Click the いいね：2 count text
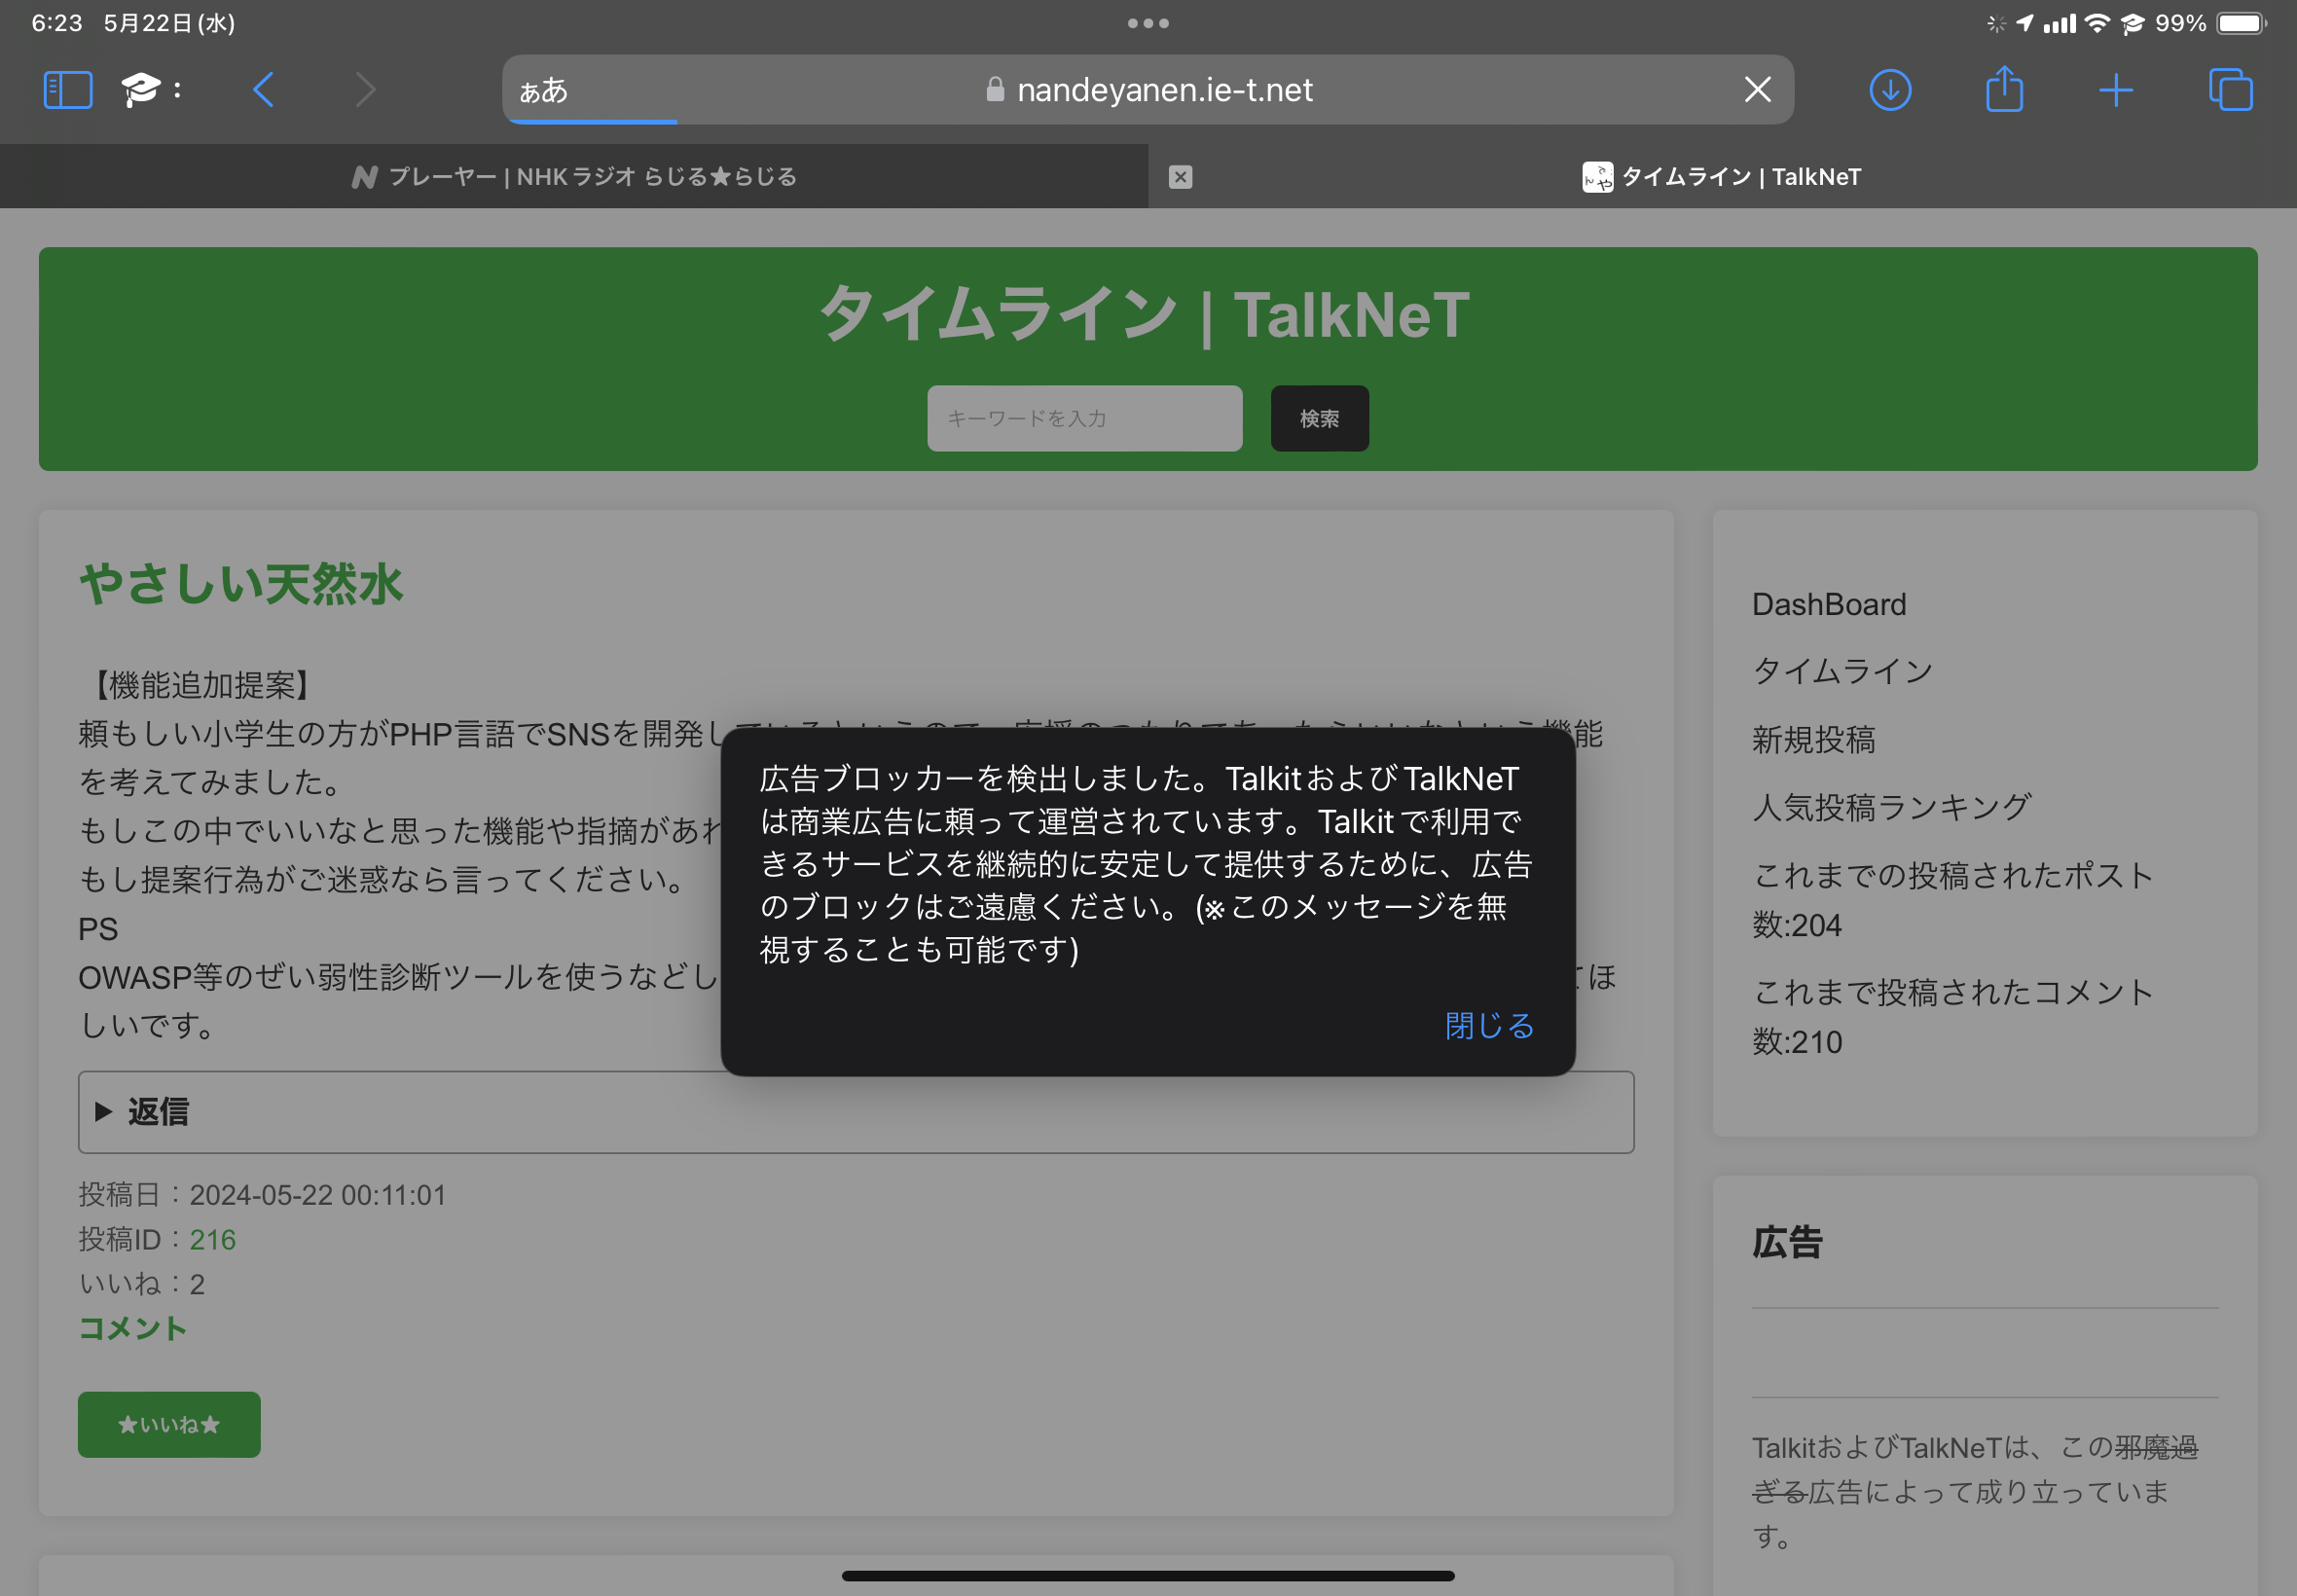Screen dimensions: 2297x1596 click(x=141, y=1283)
